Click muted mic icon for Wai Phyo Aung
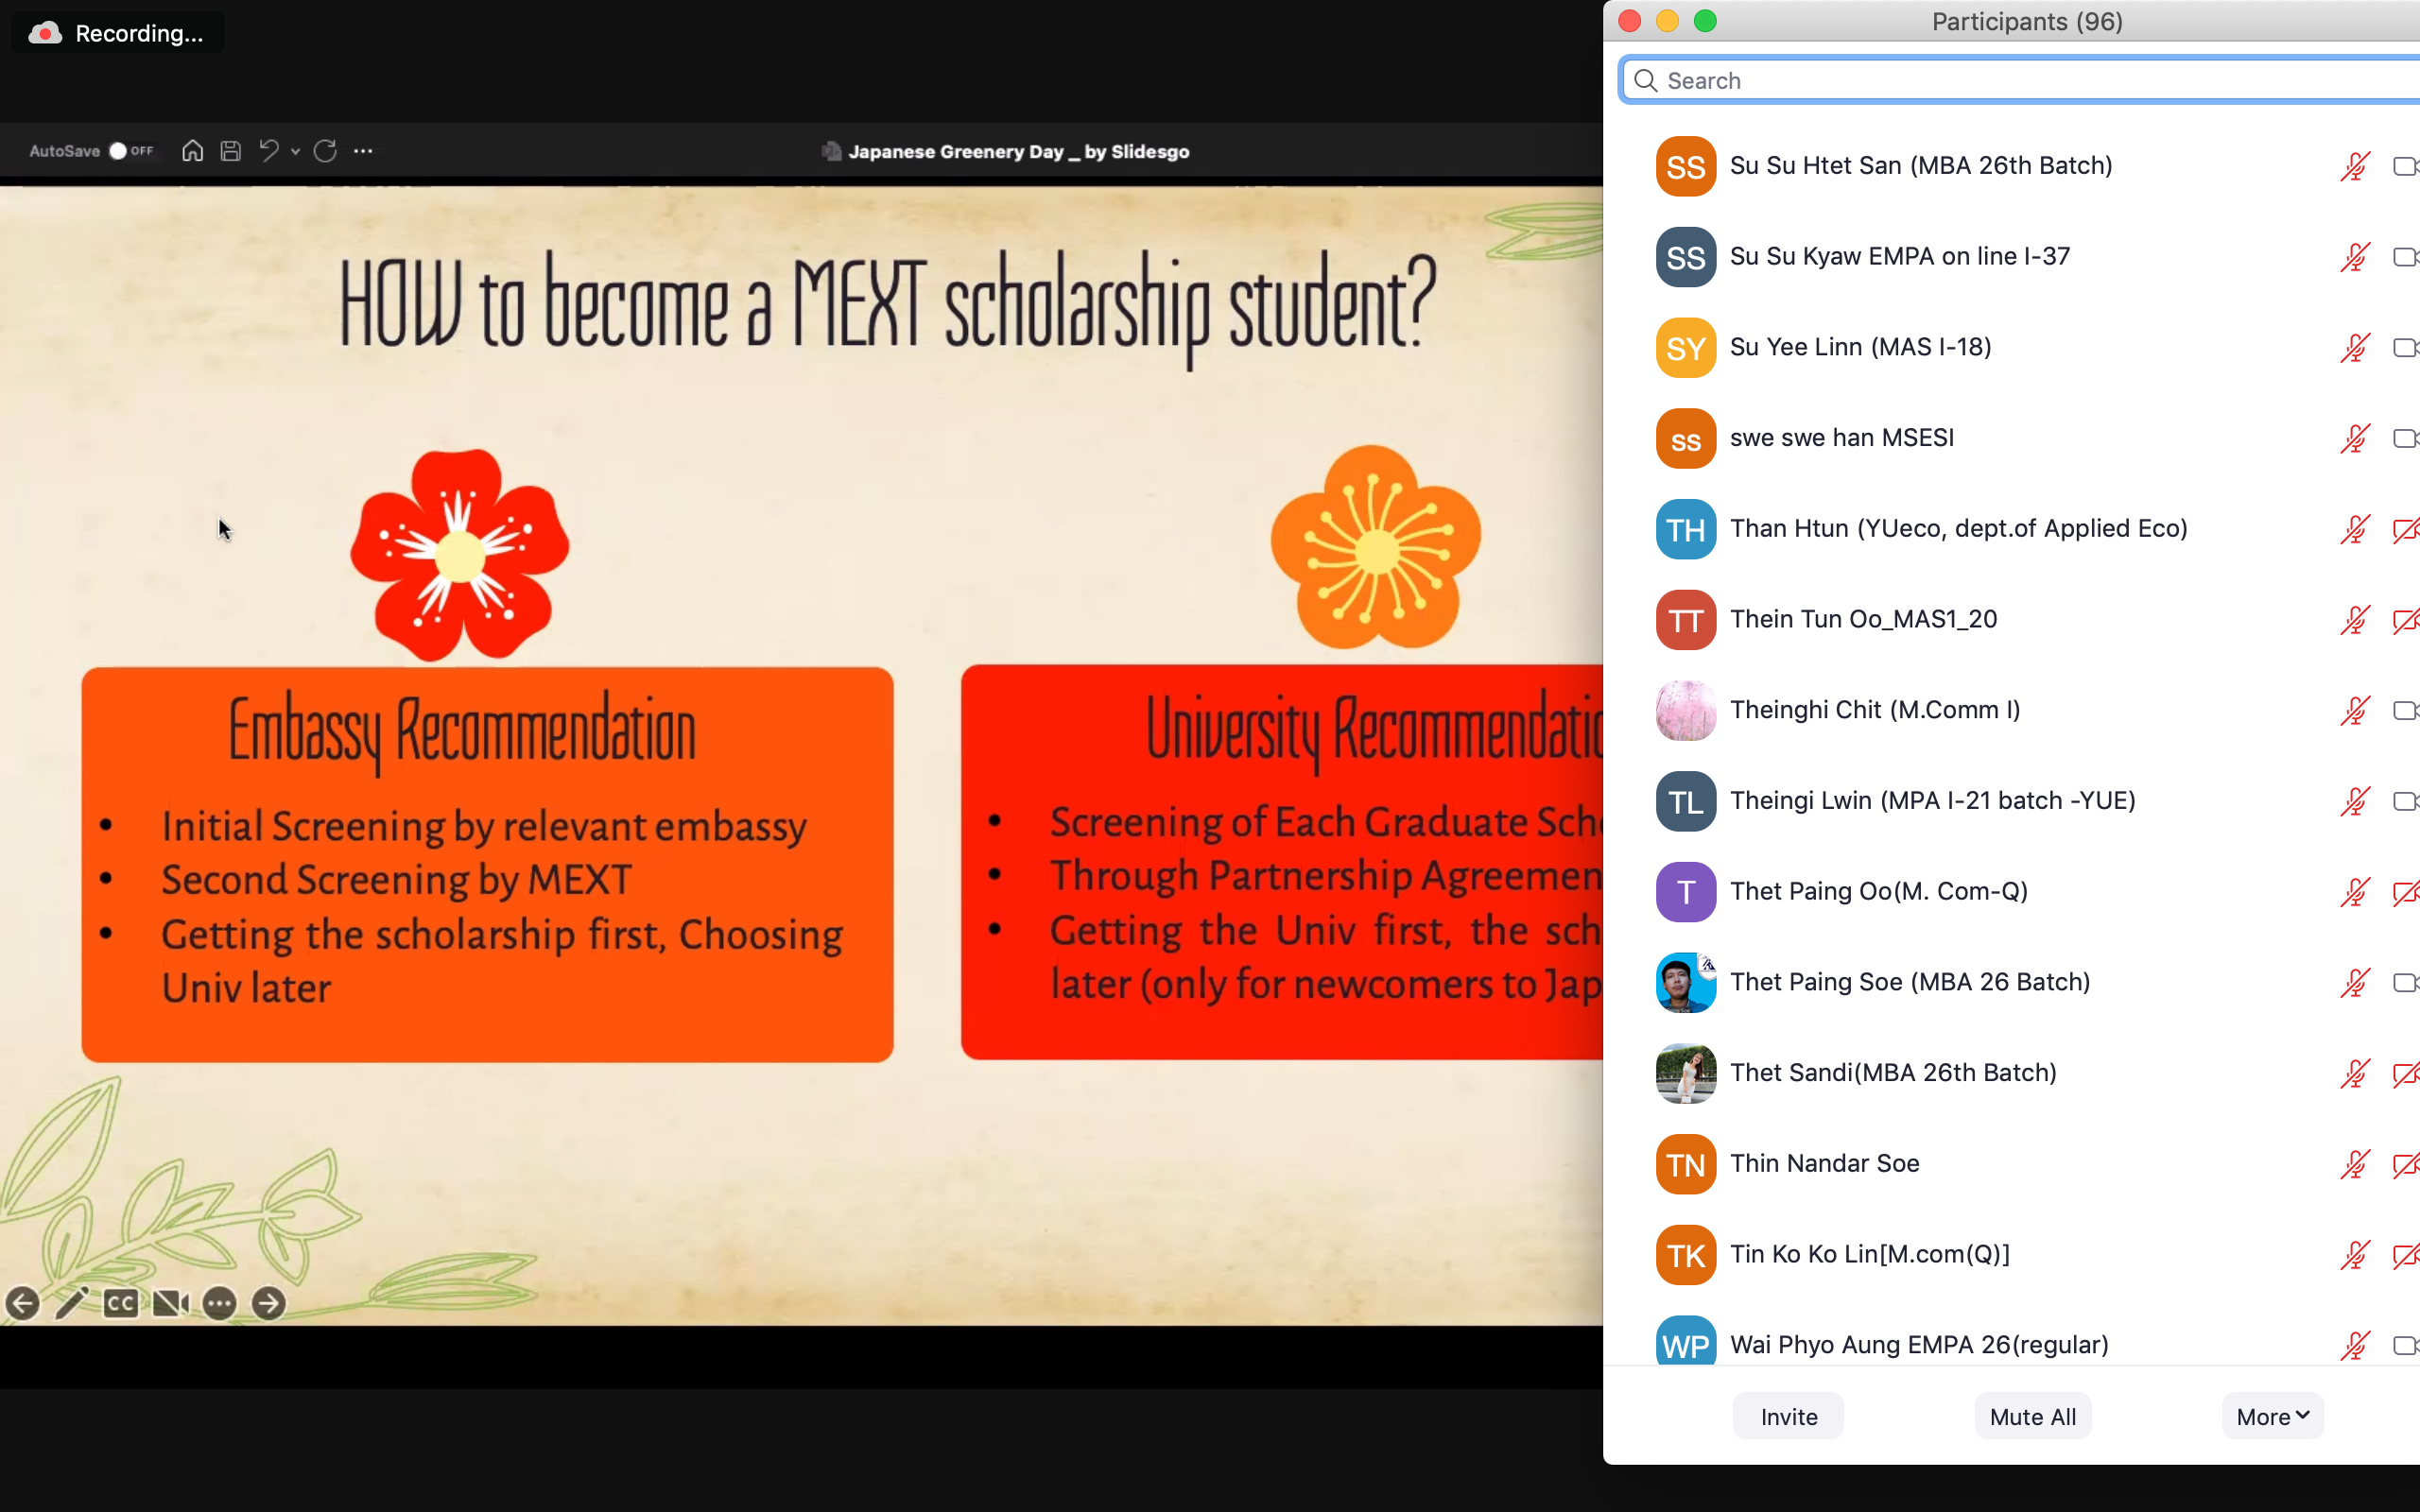Viewport: 2420px width, 1512px height. (2355, 1346)
